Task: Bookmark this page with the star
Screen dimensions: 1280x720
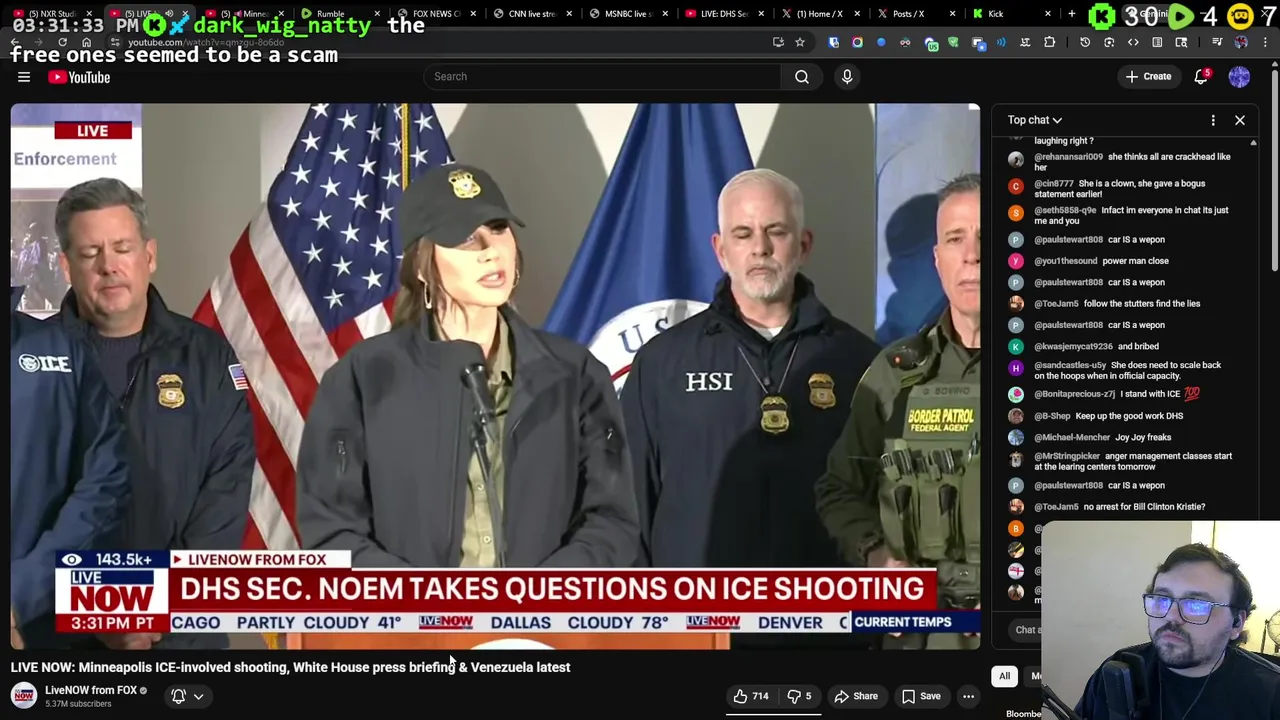Action: click(800, 42)
